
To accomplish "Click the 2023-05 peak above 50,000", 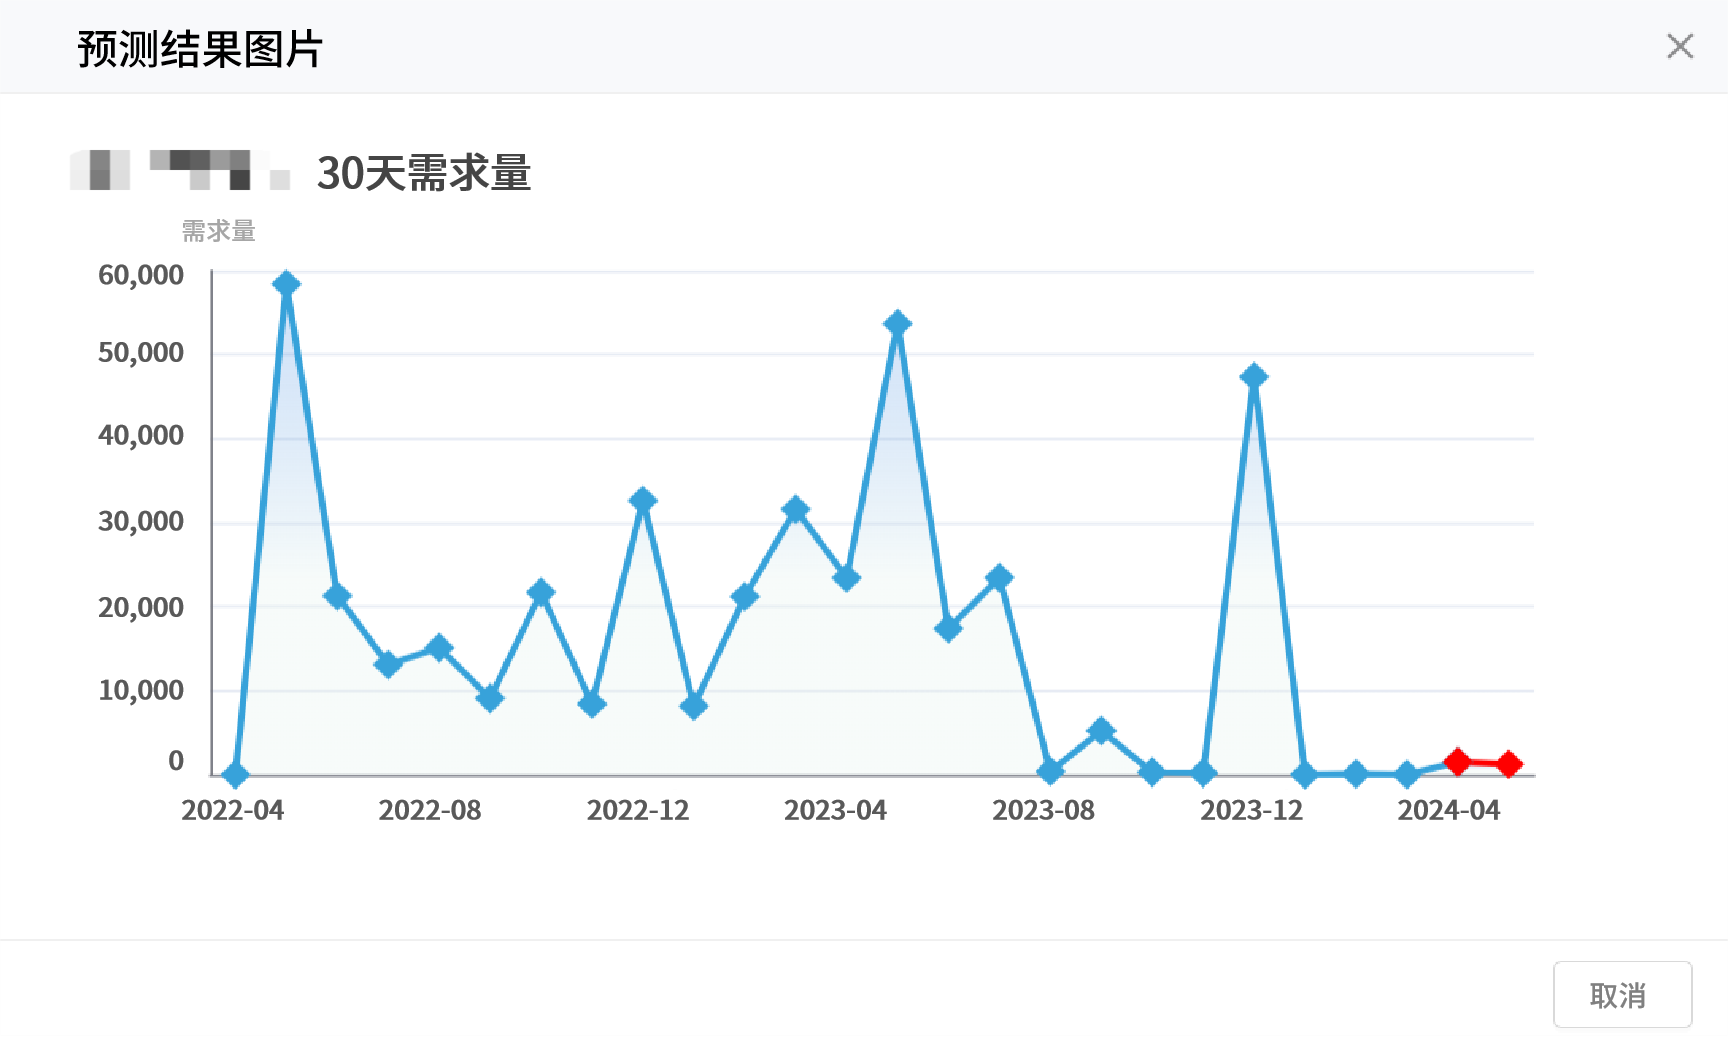I will [x=897, y=324].
